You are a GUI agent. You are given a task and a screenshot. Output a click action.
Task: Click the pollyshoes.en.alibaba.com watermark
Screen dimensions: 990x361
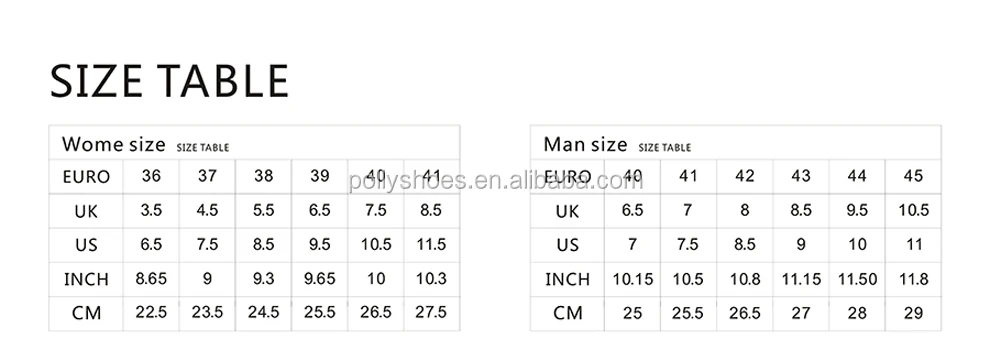coord(496,181)
